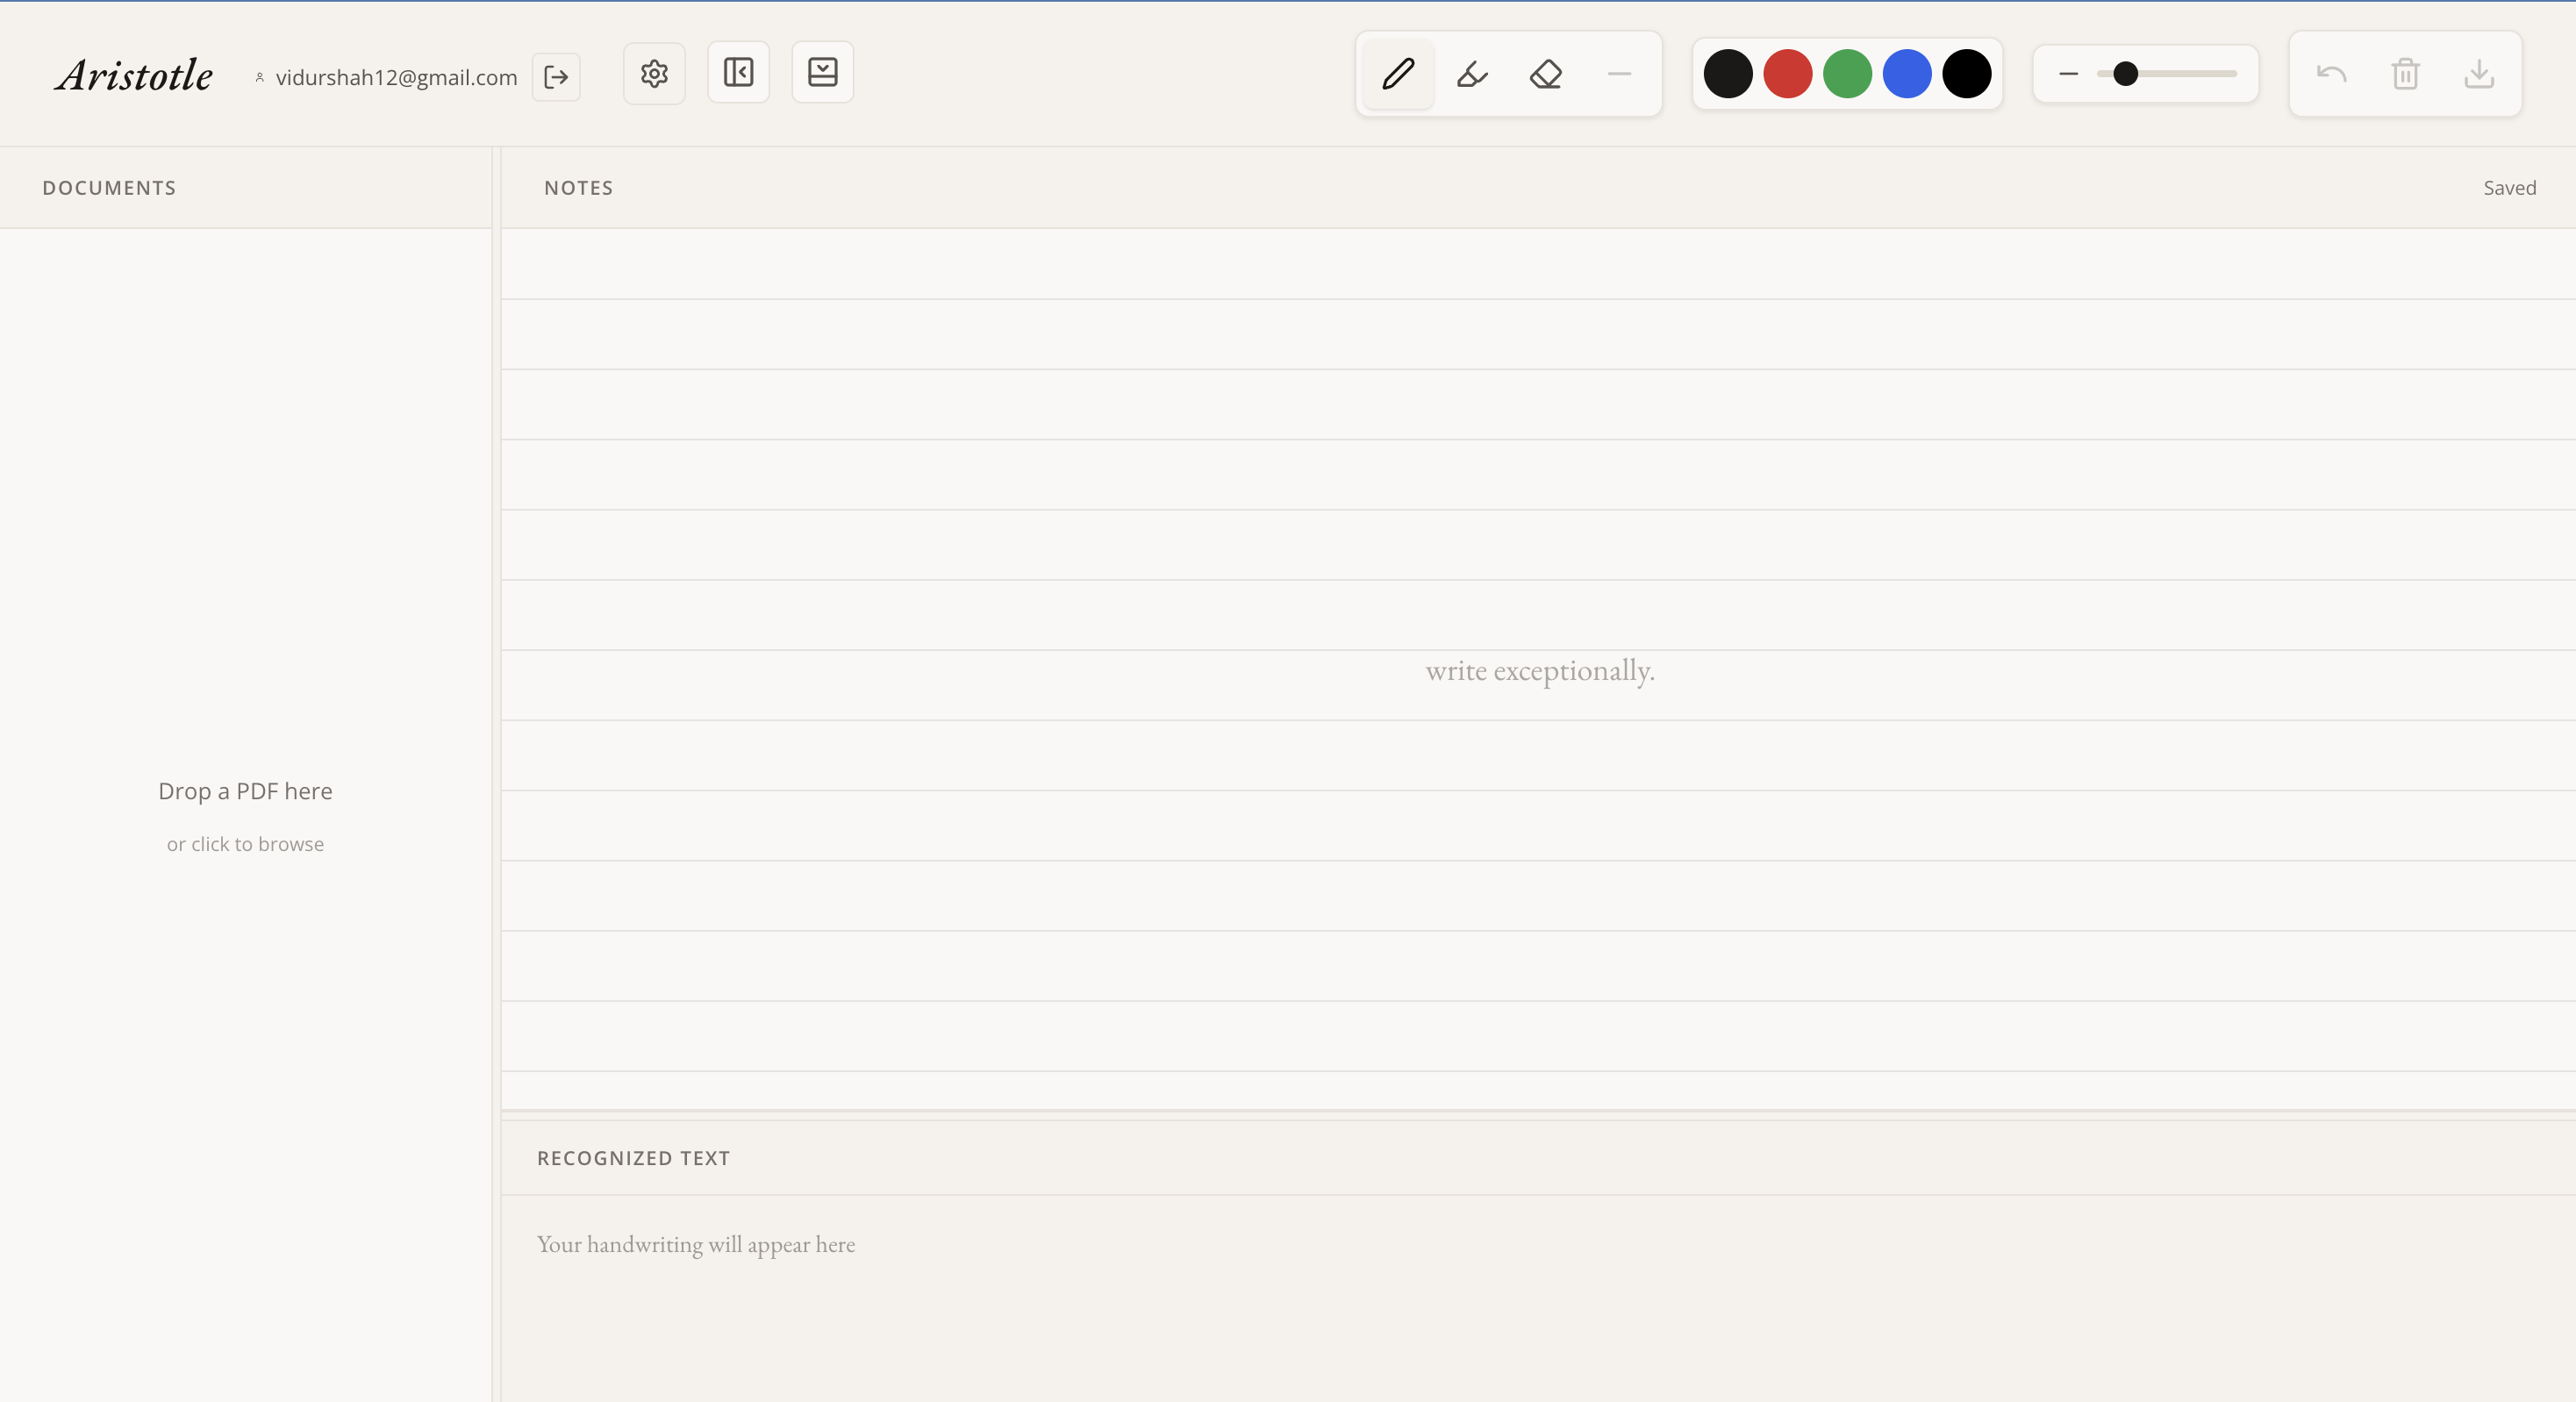Click the download export icon

point(2479,74)
